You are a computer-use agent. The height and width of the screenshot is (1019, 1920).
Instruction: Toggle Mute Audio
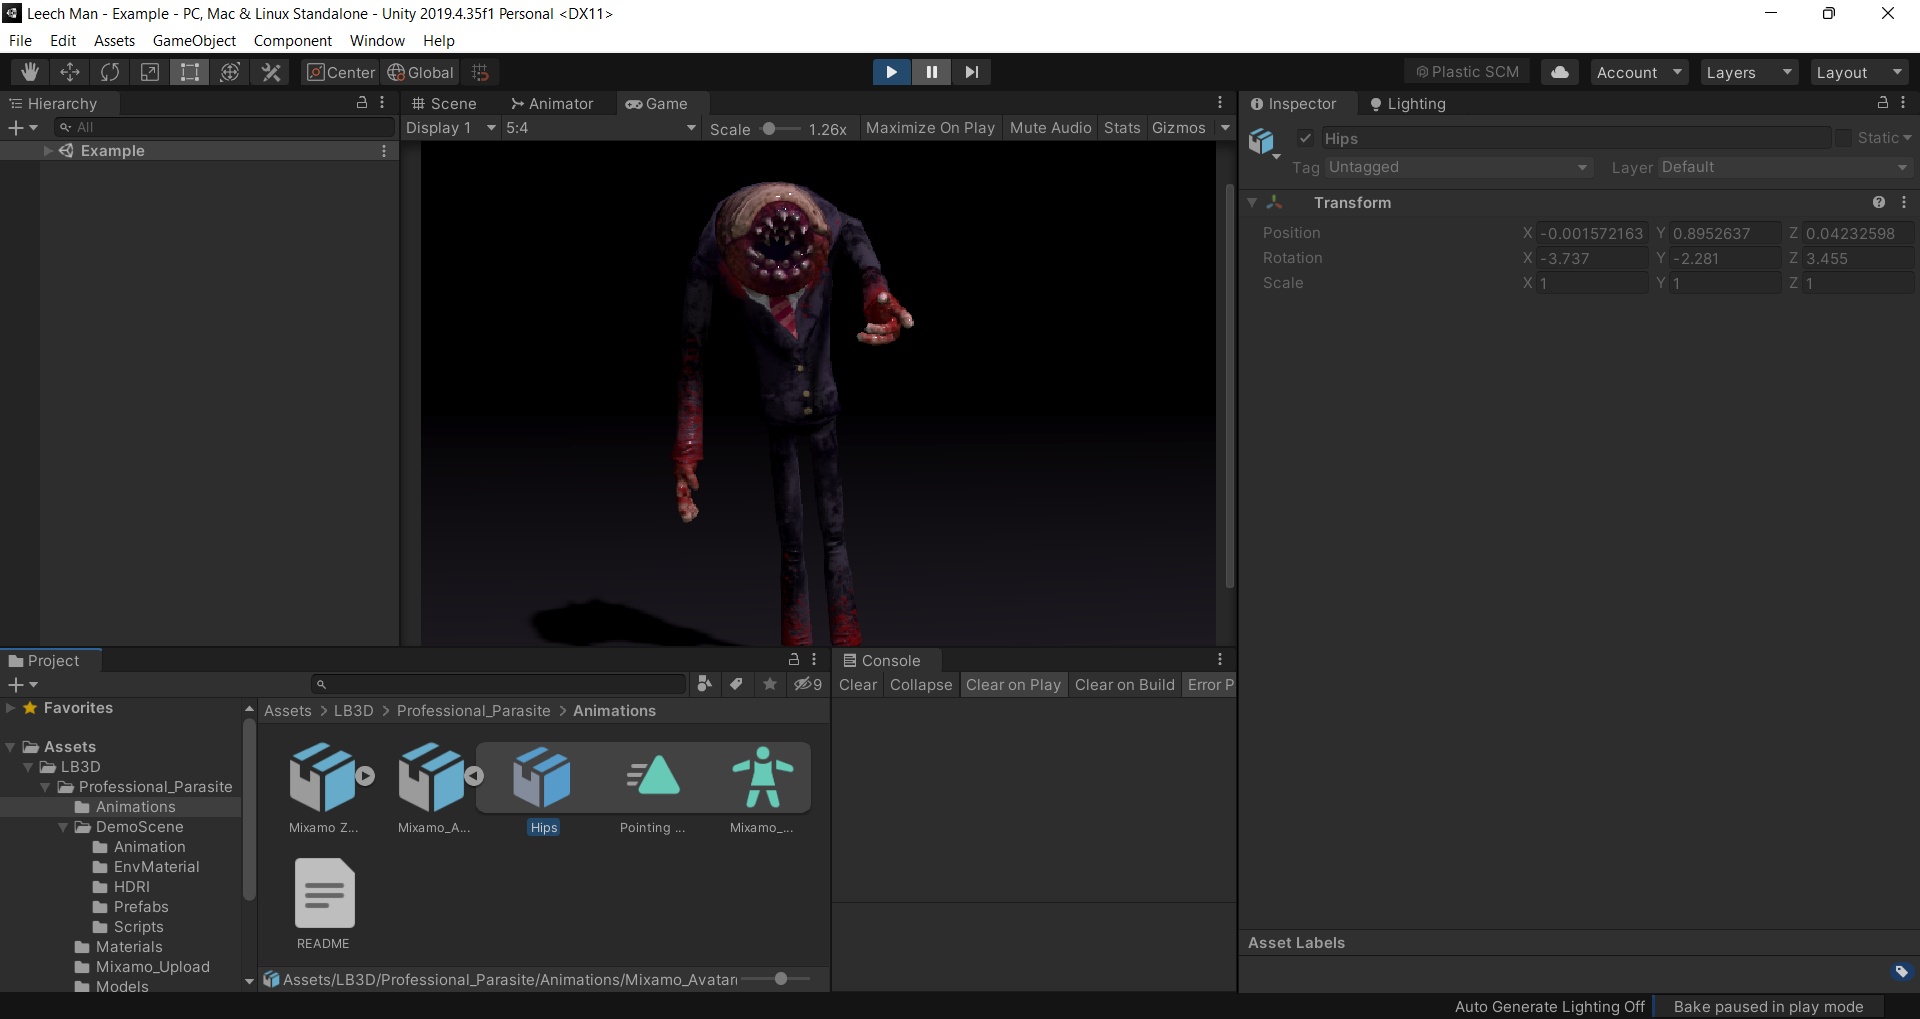[x=1050, y=127]
